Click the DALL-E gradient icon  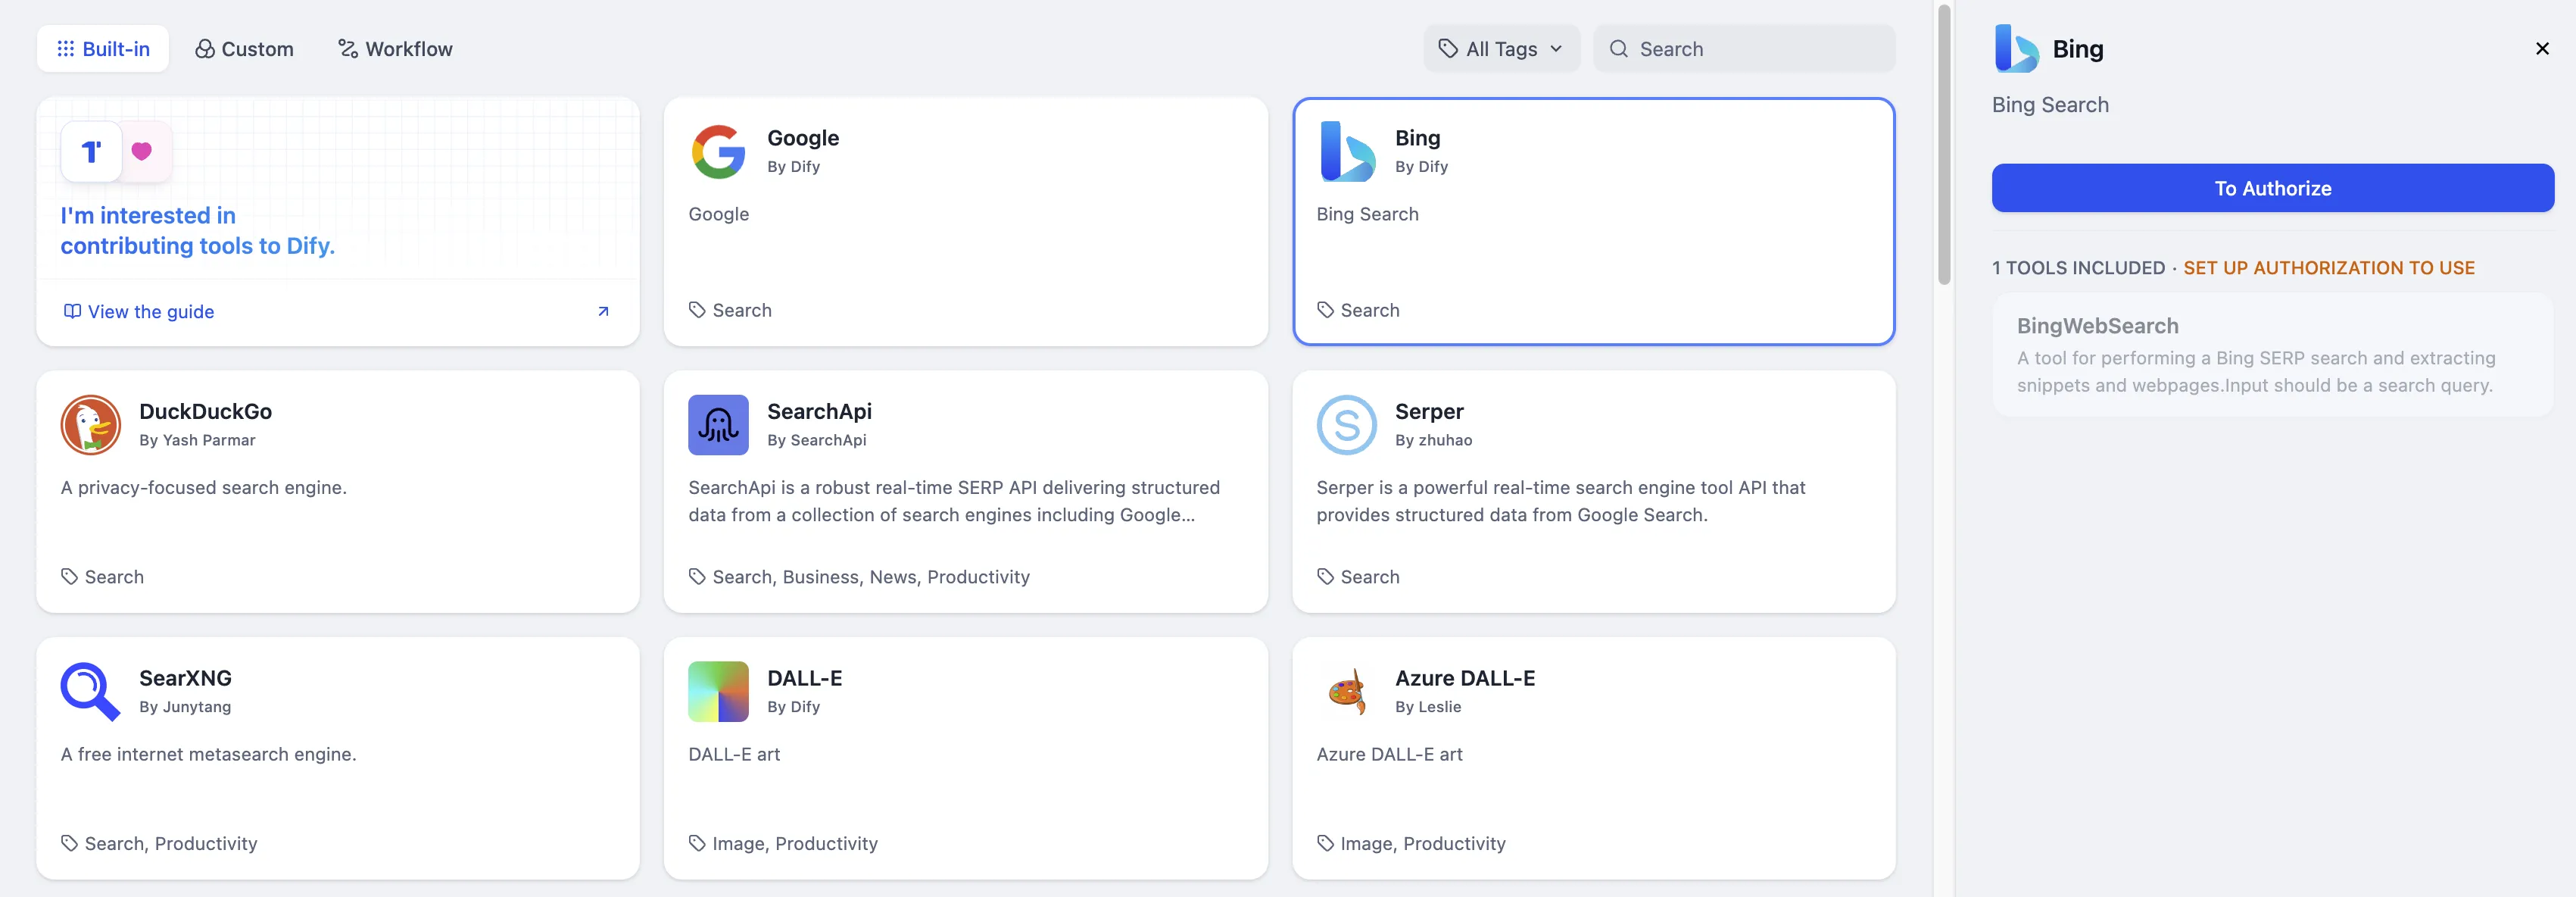[x=718, y=691]
